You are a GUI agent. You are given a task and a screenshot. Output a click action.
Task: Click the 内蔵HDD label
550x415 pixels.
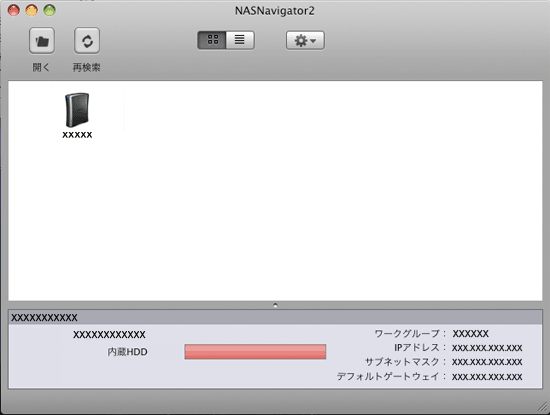point(127,352)
